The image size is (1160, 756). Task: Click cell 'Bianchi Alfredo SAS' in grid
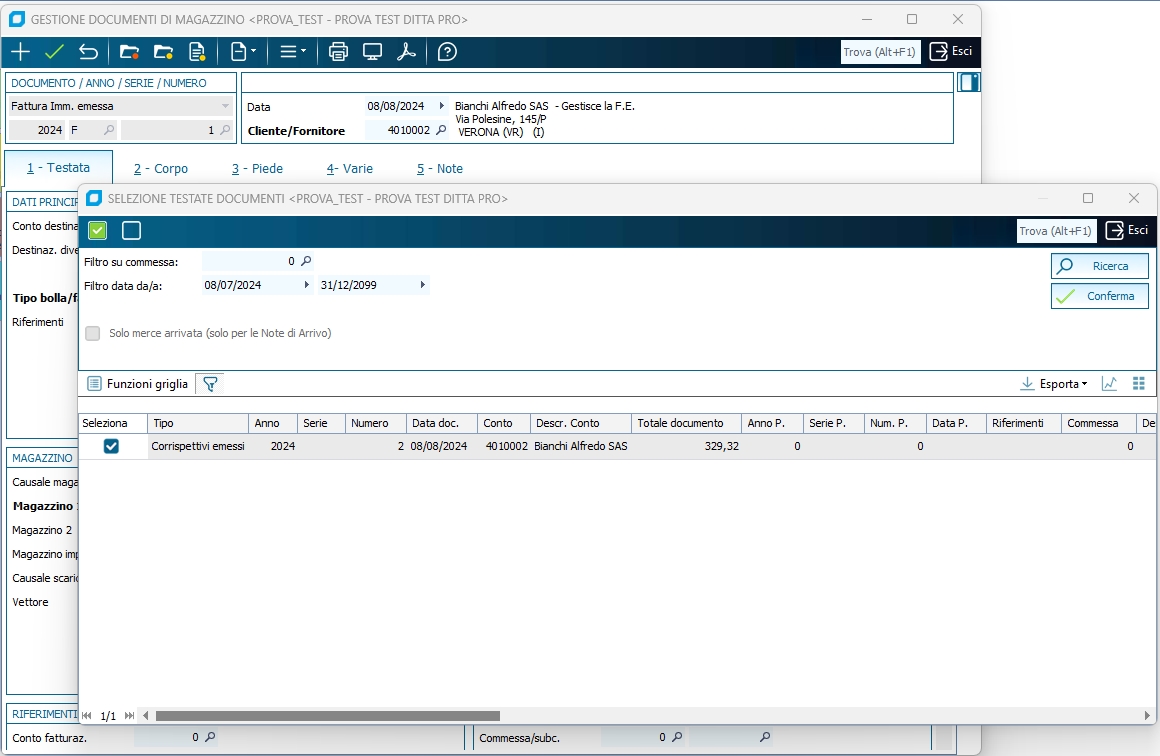click(581, 446)
